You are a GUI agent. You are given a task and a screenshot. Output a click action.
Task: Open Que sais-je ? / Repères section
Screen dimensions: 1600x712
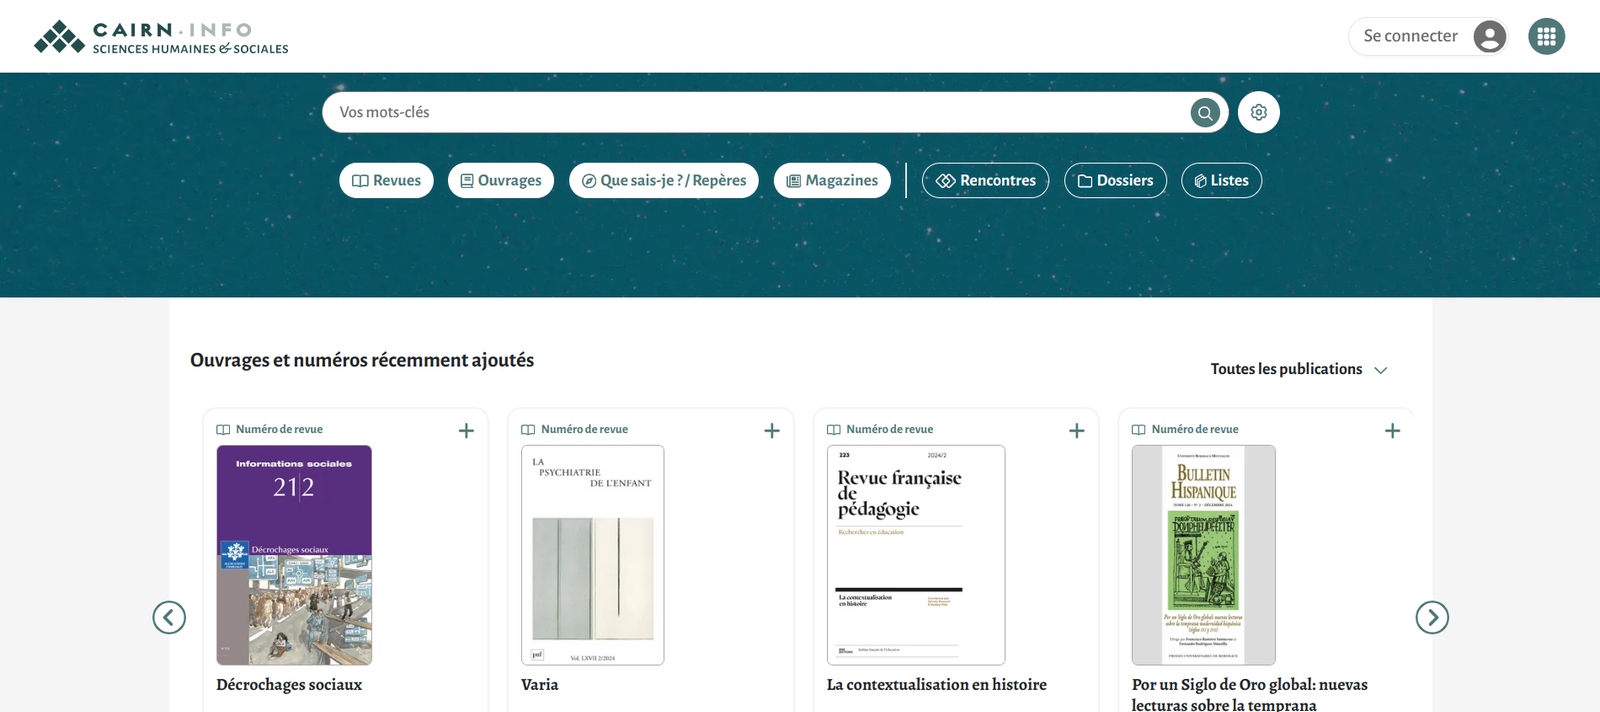click(x=664, y=181)
